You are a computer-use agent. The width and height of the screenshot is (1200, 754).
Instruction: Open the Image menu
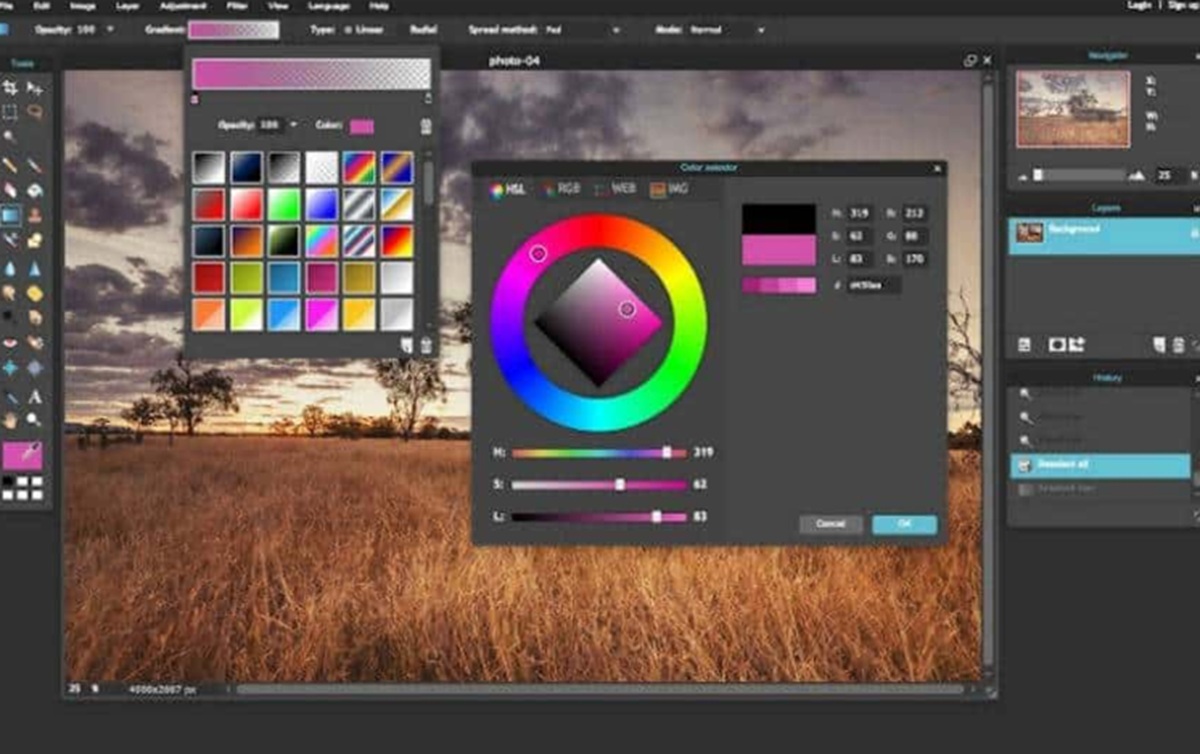(x=82, y=5)
